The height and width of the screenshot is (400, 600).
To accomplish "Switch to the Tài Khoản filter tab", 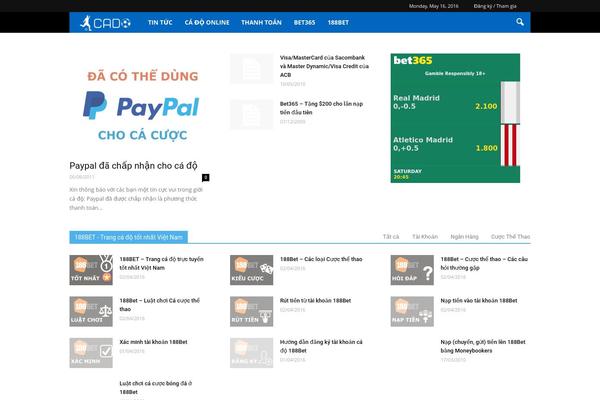I will [425, 237].
